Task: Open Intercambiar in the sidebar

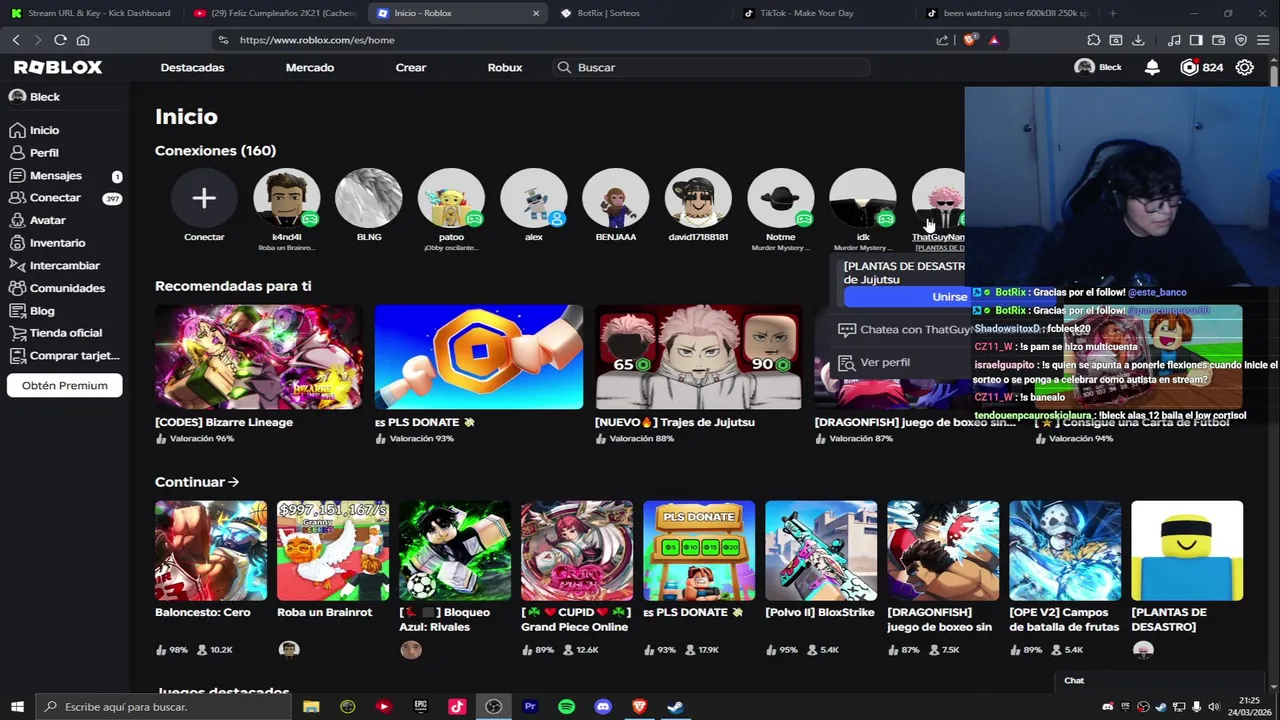Action: pos(54,265)
